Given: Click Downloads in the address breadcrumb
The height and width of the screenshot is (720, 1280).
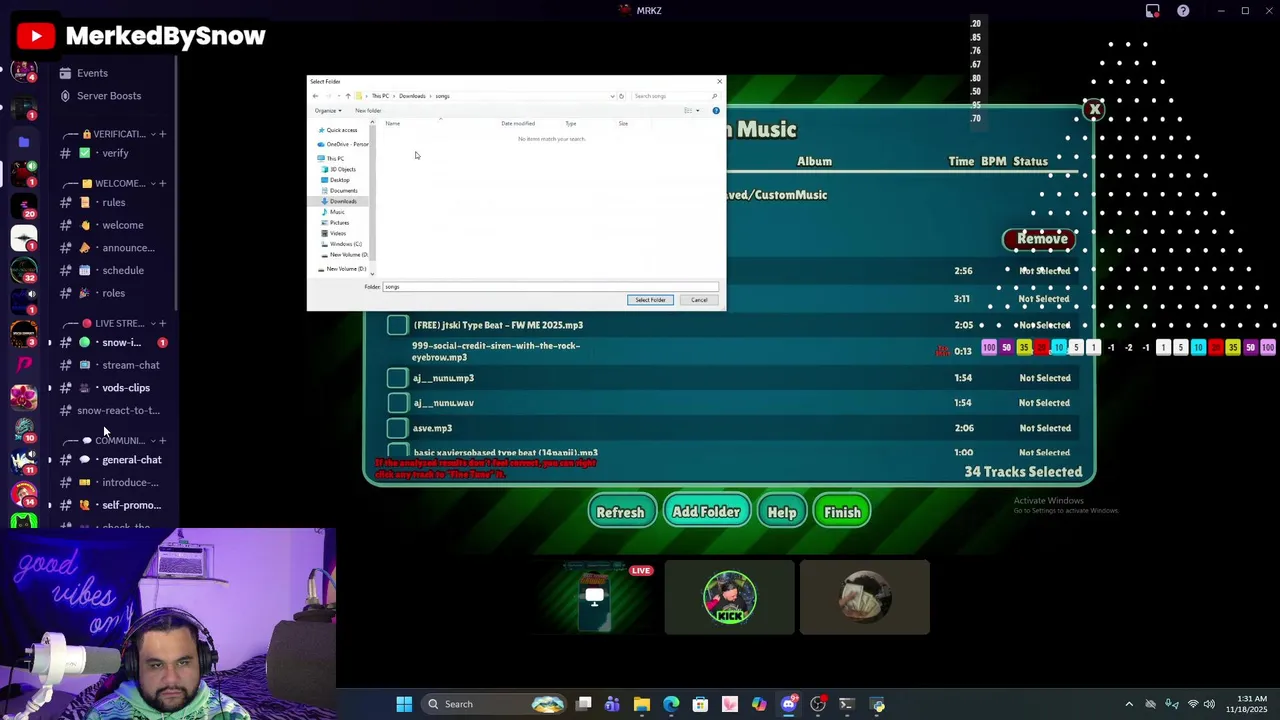Looking at the screenshot, I should coord(412,96).
